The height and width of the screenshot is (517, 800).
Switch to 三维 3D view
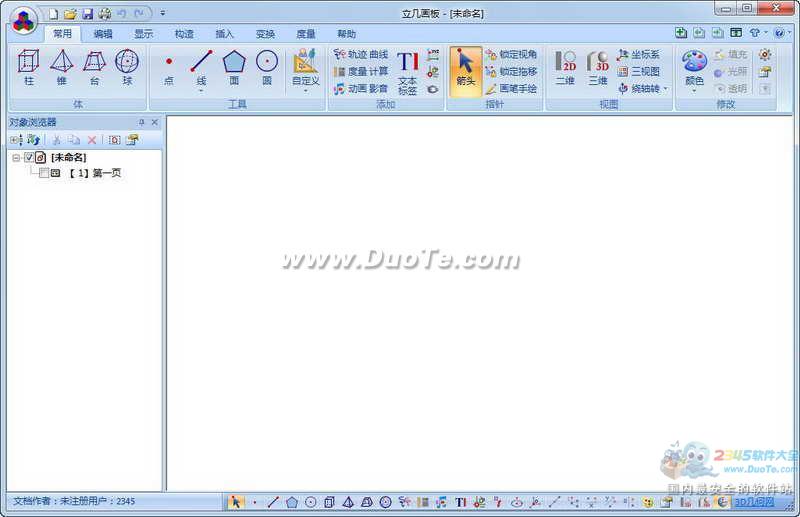point(598,67)
